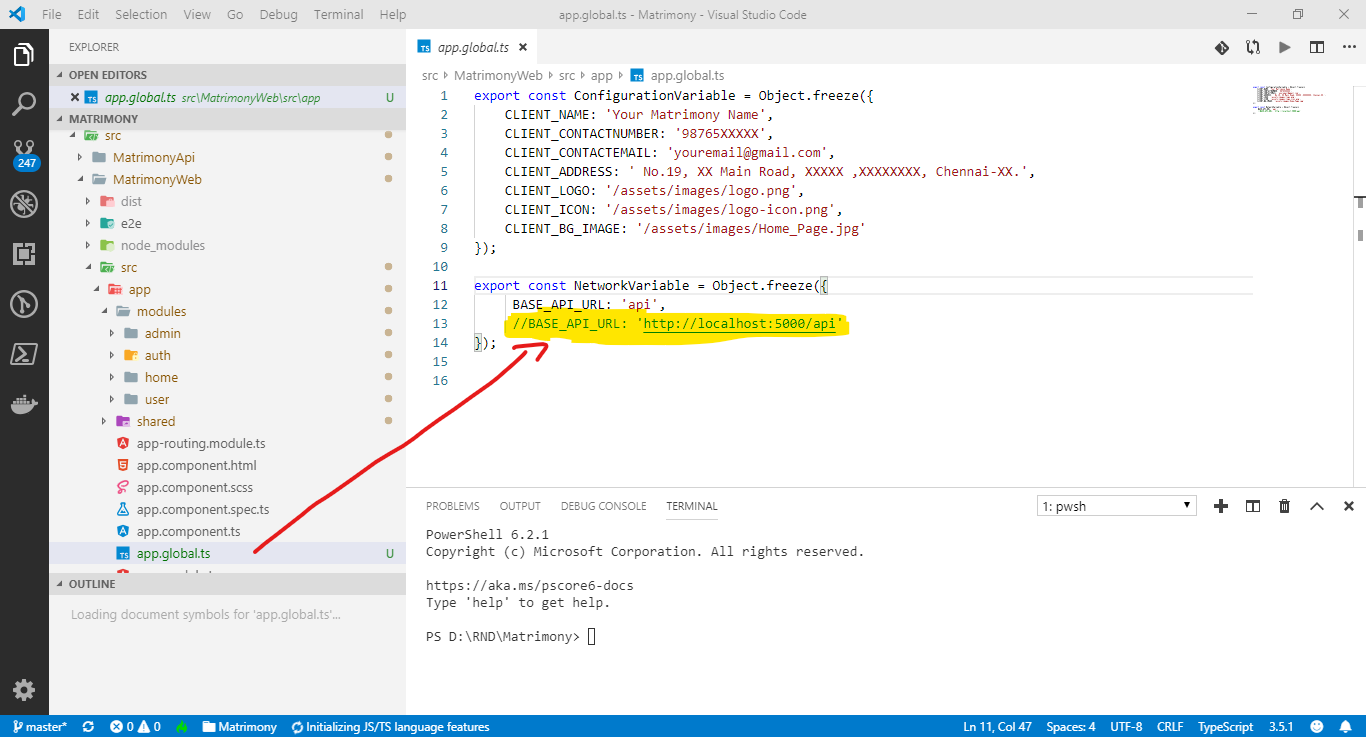
Task: Kill terminal with the trash icon
Action: (1285, 506)
